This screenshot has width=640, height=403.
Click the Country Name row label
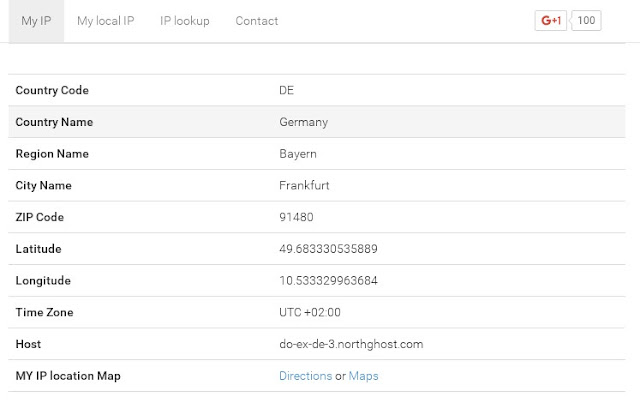pyautogui.click(x=55, y=123)
